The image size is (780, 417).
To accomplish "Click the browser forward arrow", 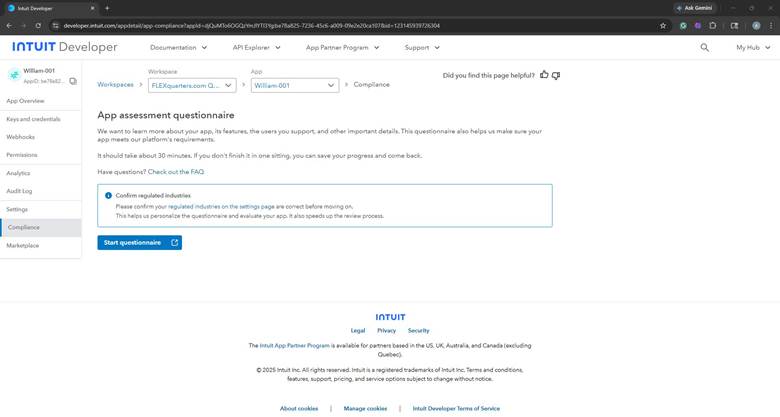I will click(x=23, y=25).
